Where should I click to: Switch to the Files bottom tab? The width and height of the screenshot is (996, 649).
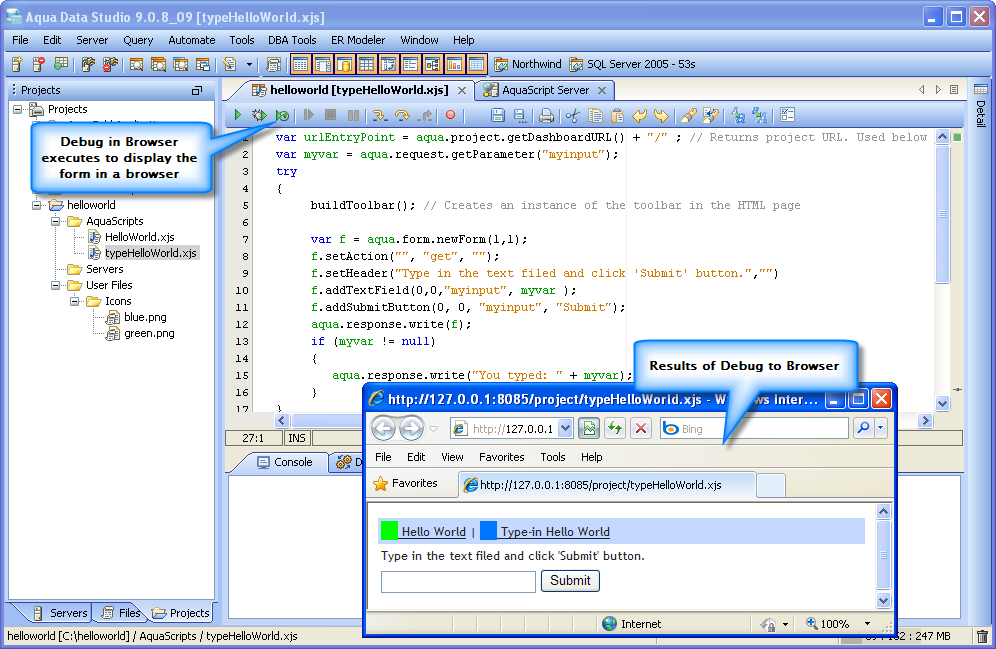[121, 613]
